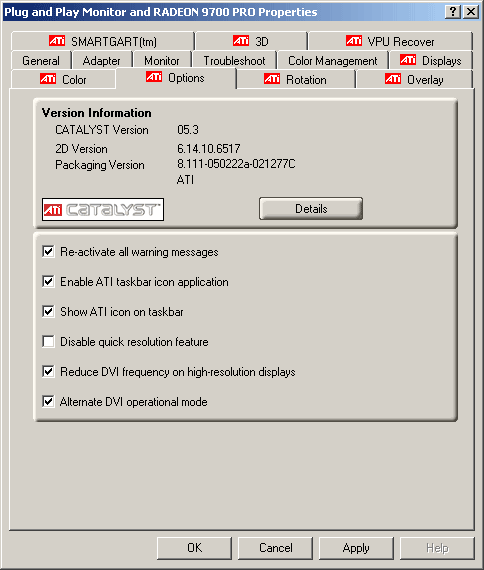Open version Details button

pyautogui.click(x=311, y=209)
